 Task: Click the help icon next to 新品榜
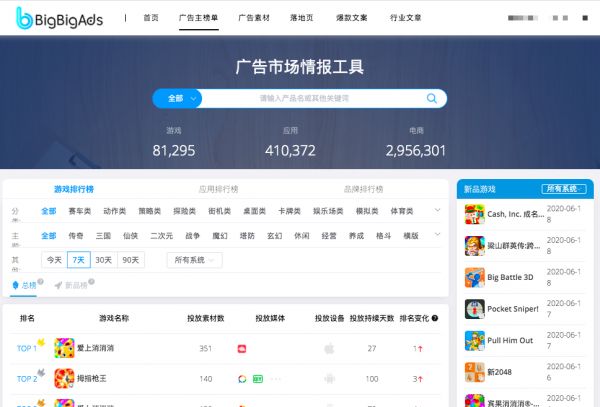91,282
